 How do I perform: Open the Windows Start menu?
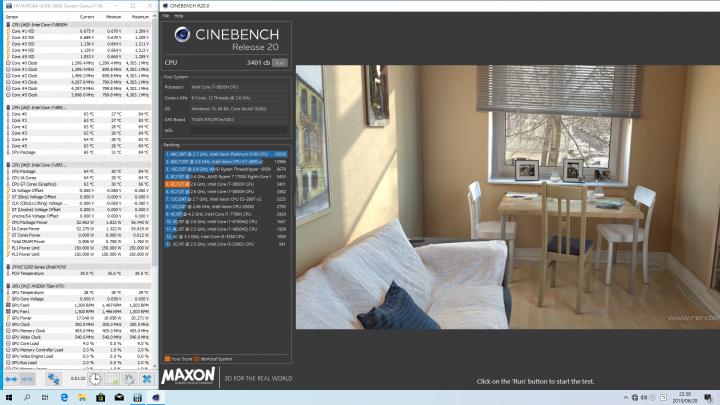(x=8, y=398)
